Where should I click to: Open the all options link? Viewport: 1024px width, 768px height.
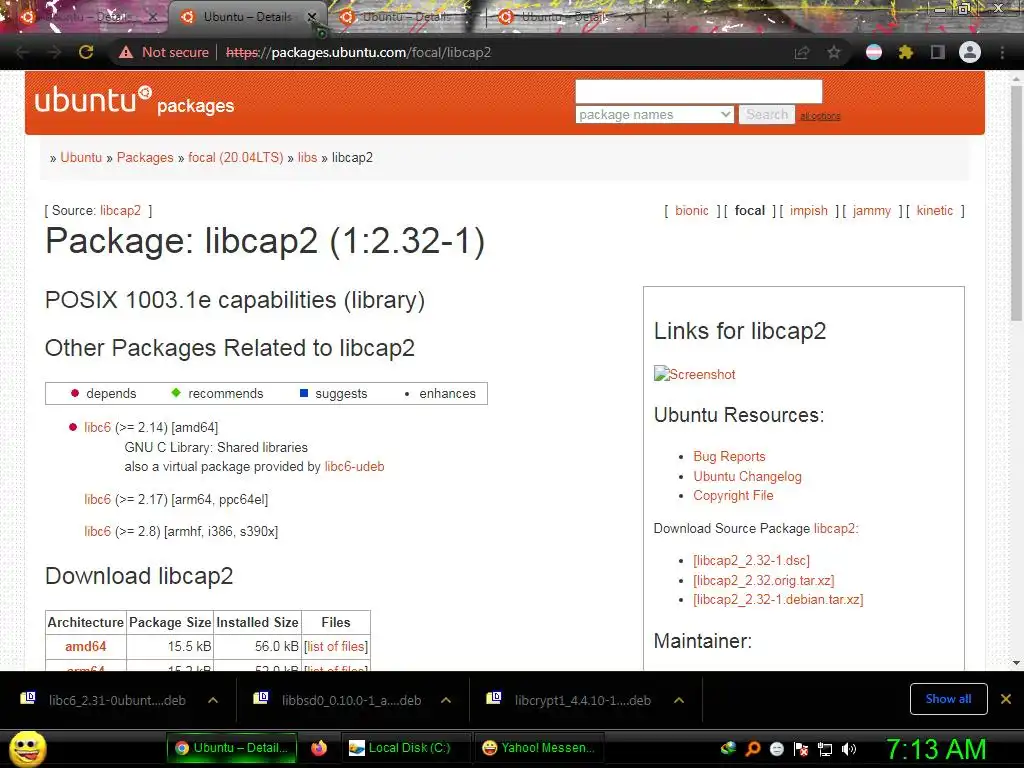point(820,116)
